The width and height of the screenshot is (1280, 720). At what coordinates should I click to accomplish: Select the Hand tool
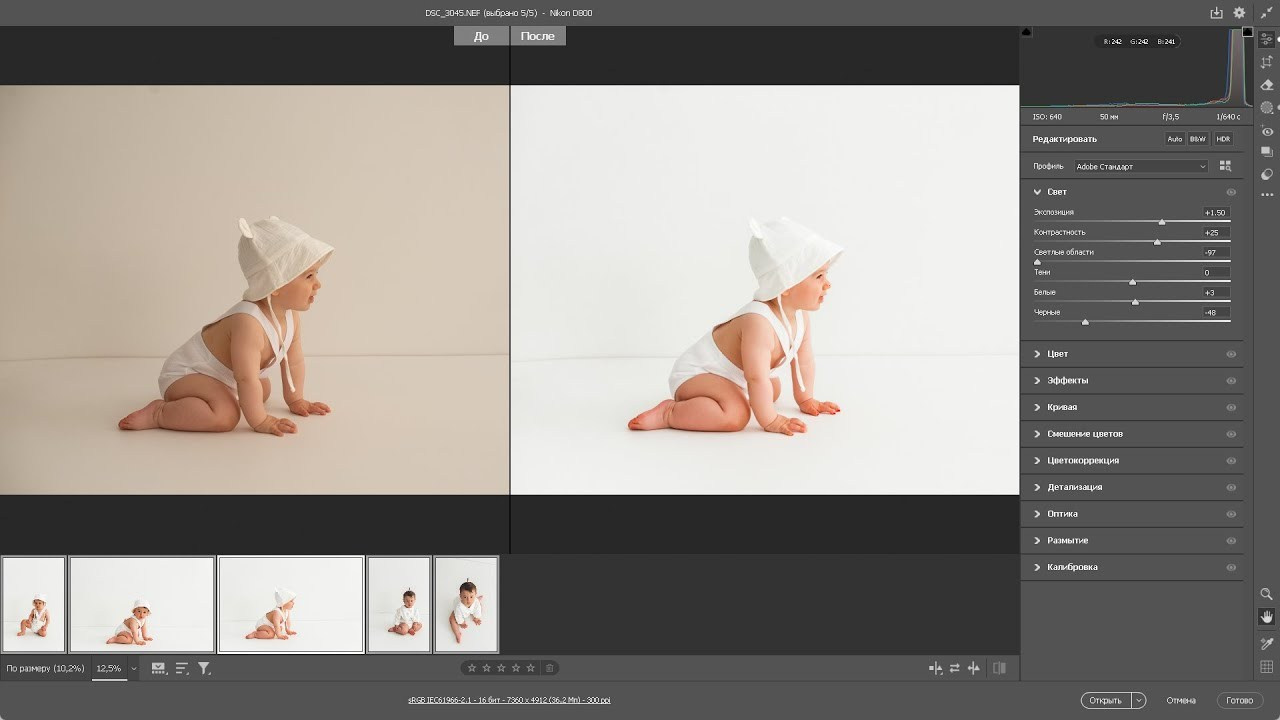(1266, 616)
